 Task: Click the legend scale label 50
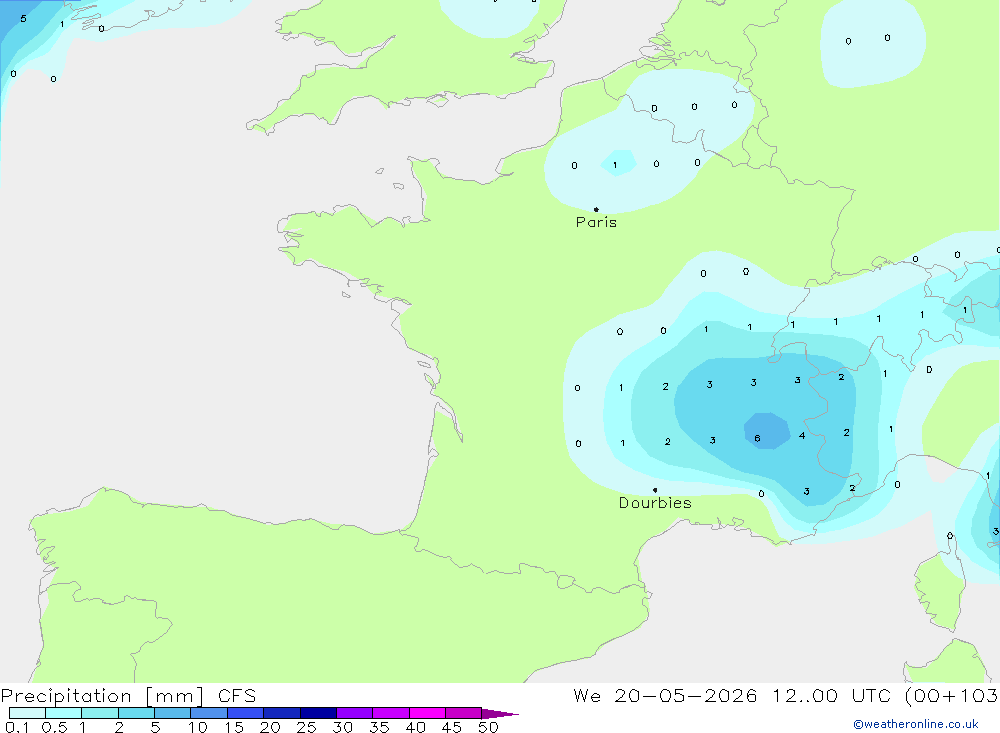point(488,727)
